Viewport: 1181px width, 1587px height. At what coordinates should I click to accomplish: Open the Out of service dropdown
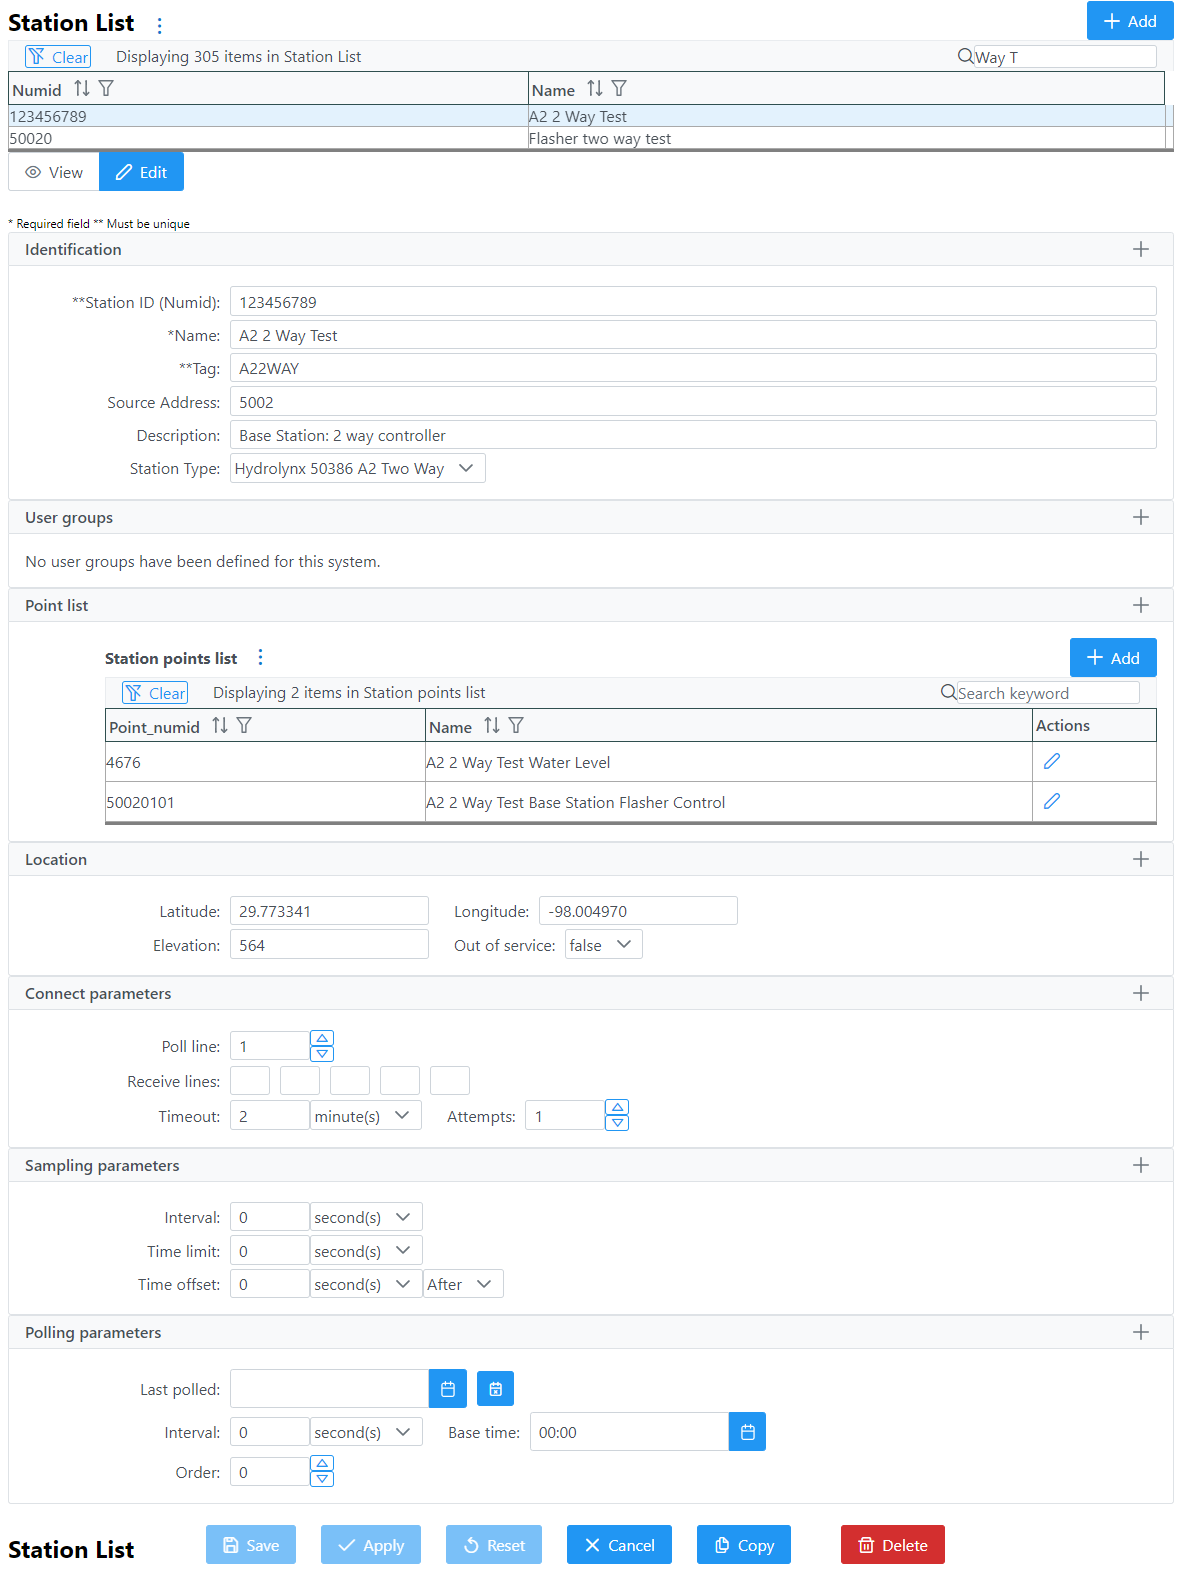point(603,945)
